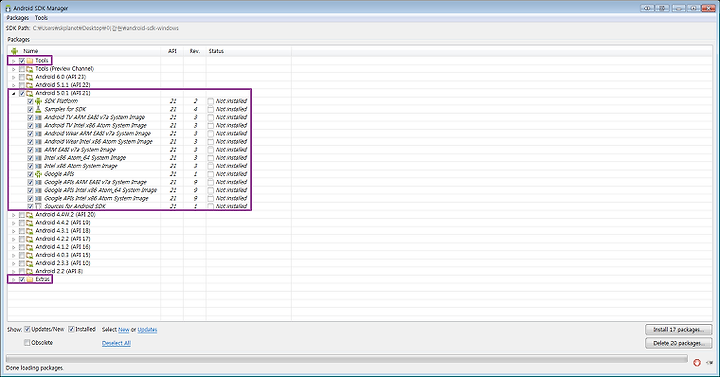This screenshot has width=720, height=377.
Task: Click the loading progress bar at the bottom
Action: 347,359
